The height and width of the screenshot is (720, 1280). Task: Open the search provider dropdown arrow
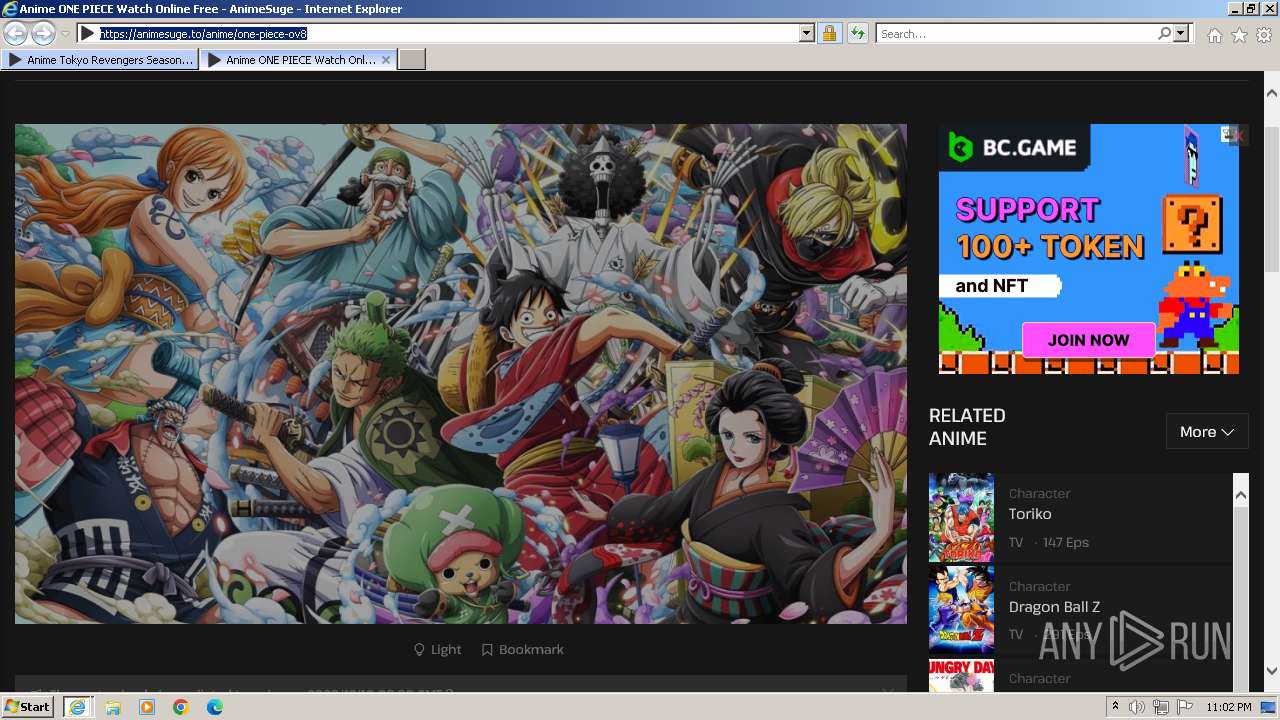click(1181, 34)
